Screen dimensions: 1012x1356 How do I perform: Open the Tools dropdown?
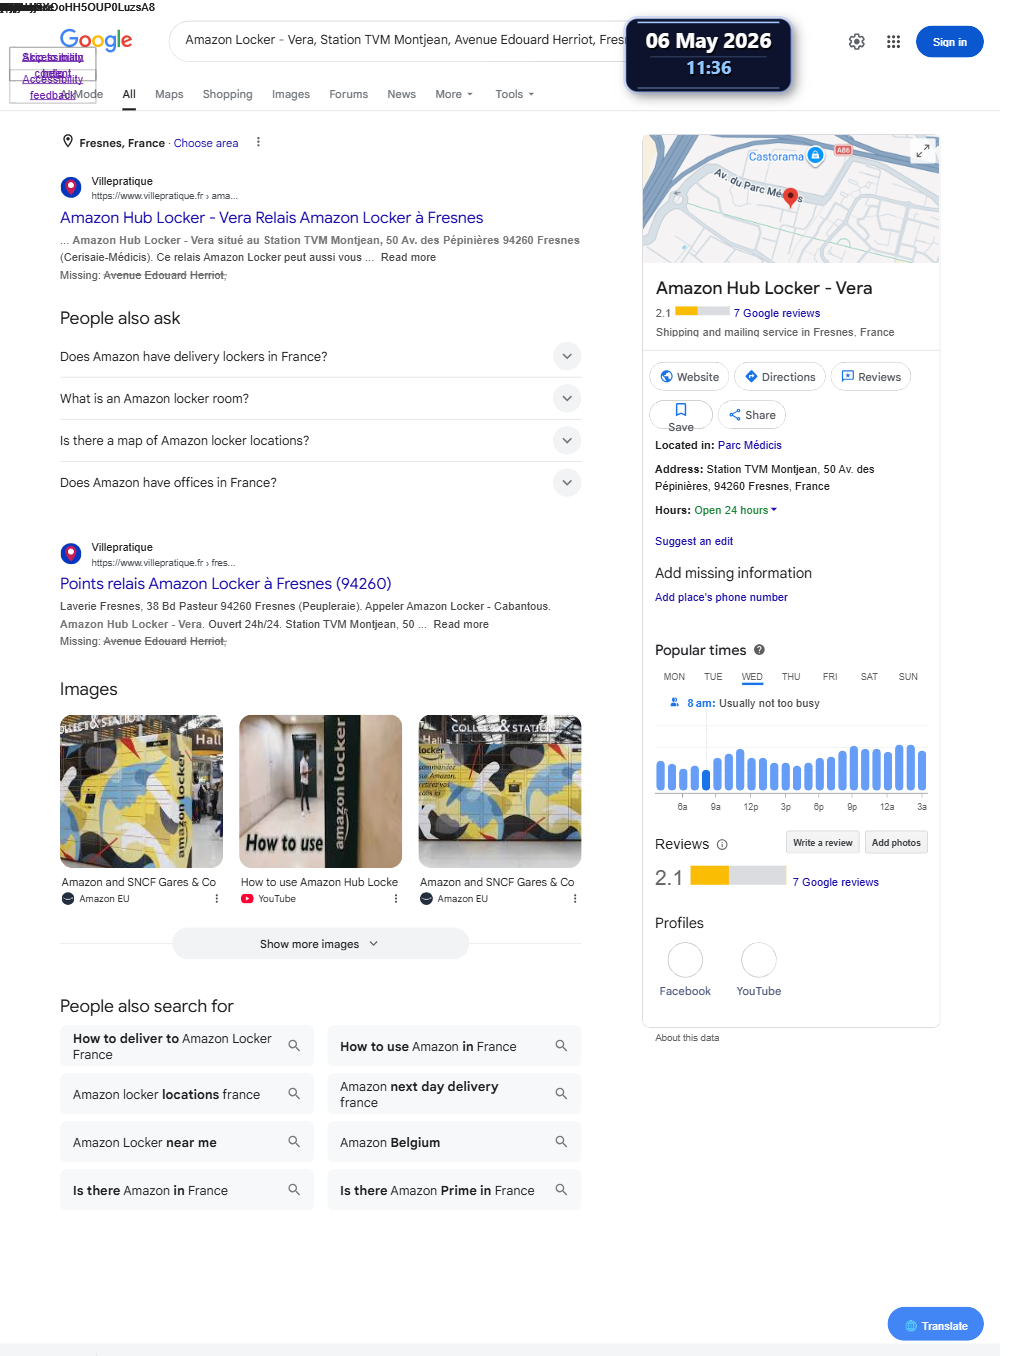pyautogui.click(x=515, y=94)
